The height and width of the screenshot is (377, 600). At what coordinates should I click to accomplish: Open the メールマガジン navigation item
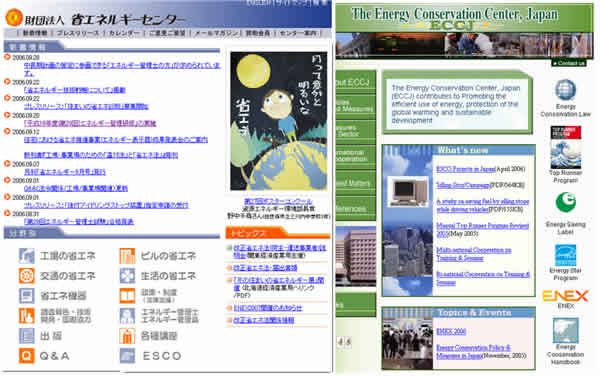(216, 33)
